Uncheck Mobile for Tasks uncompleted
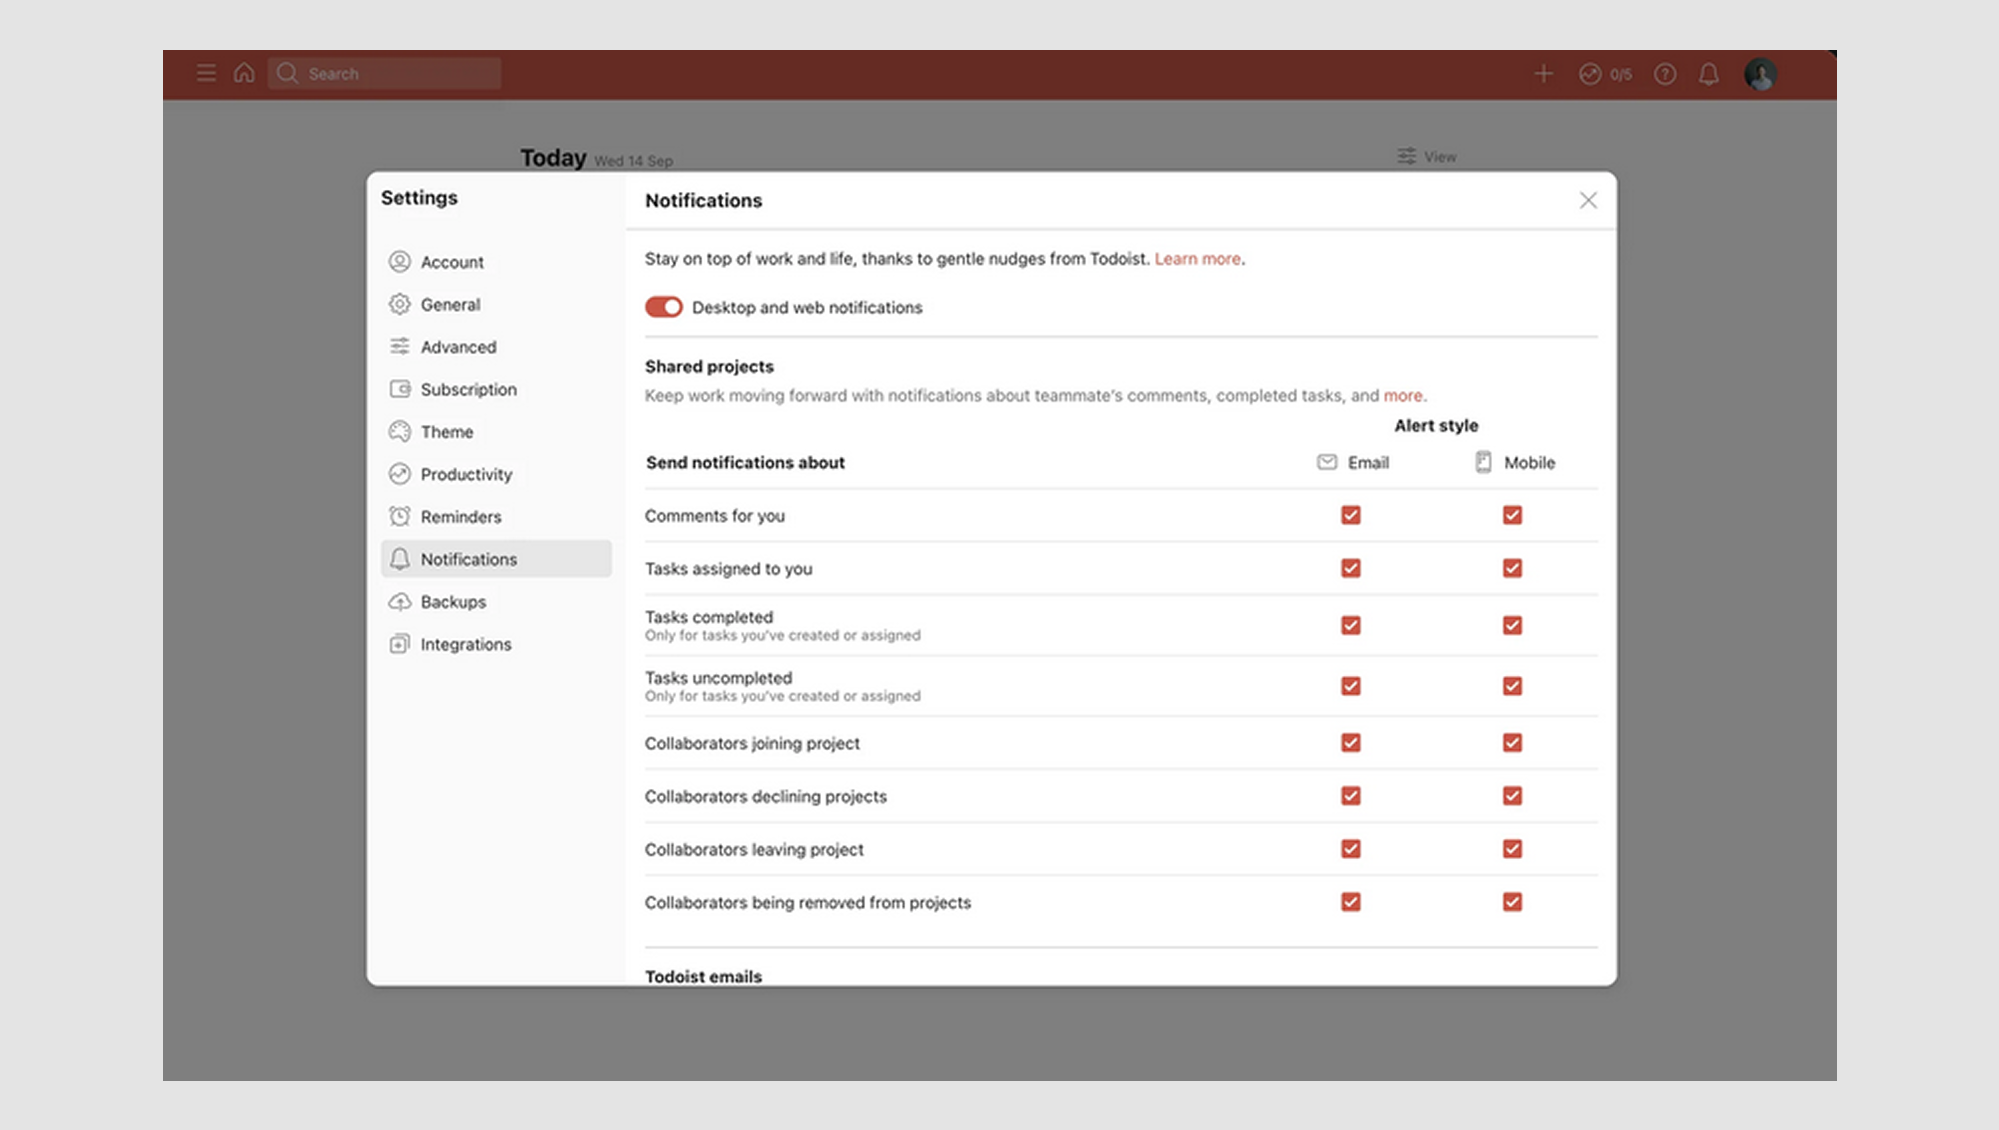1999x1130 pixels. coord(1512,686)
